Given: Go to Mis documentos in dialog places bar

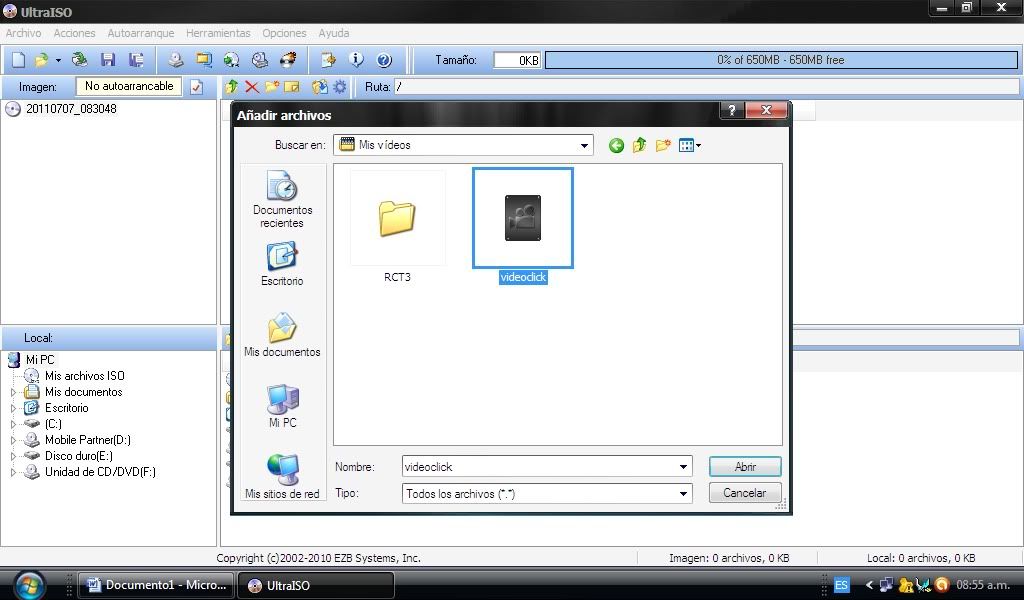Looking at the screenshot, I should 282,335.
